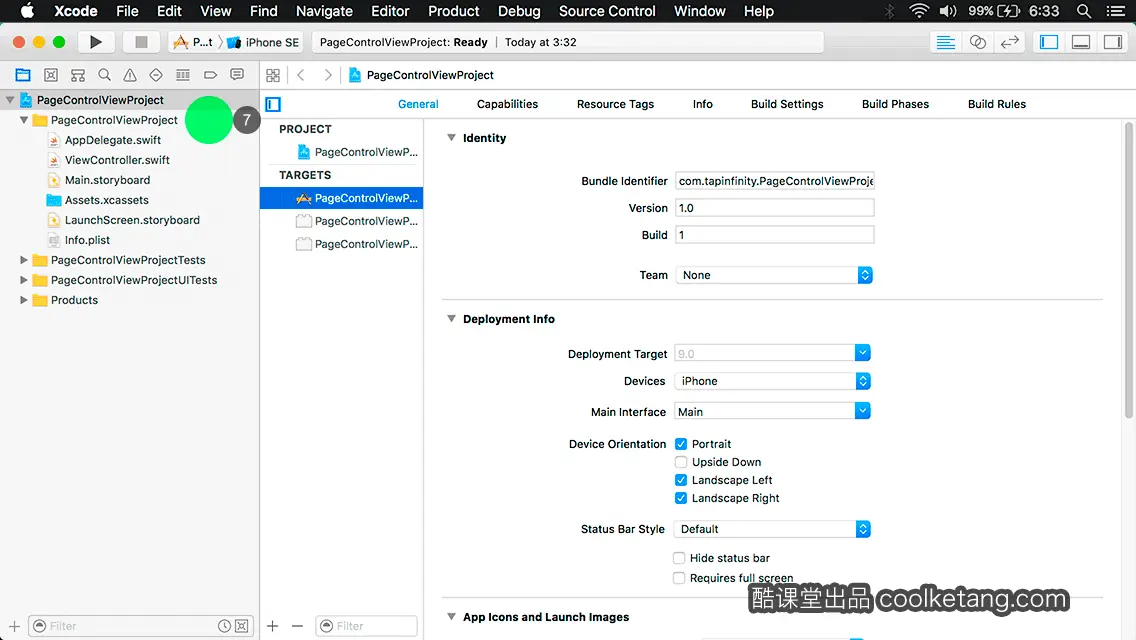Show the Assistant editor icon
The width and height of the screenshot is (1136, 640).
[977, 42]
